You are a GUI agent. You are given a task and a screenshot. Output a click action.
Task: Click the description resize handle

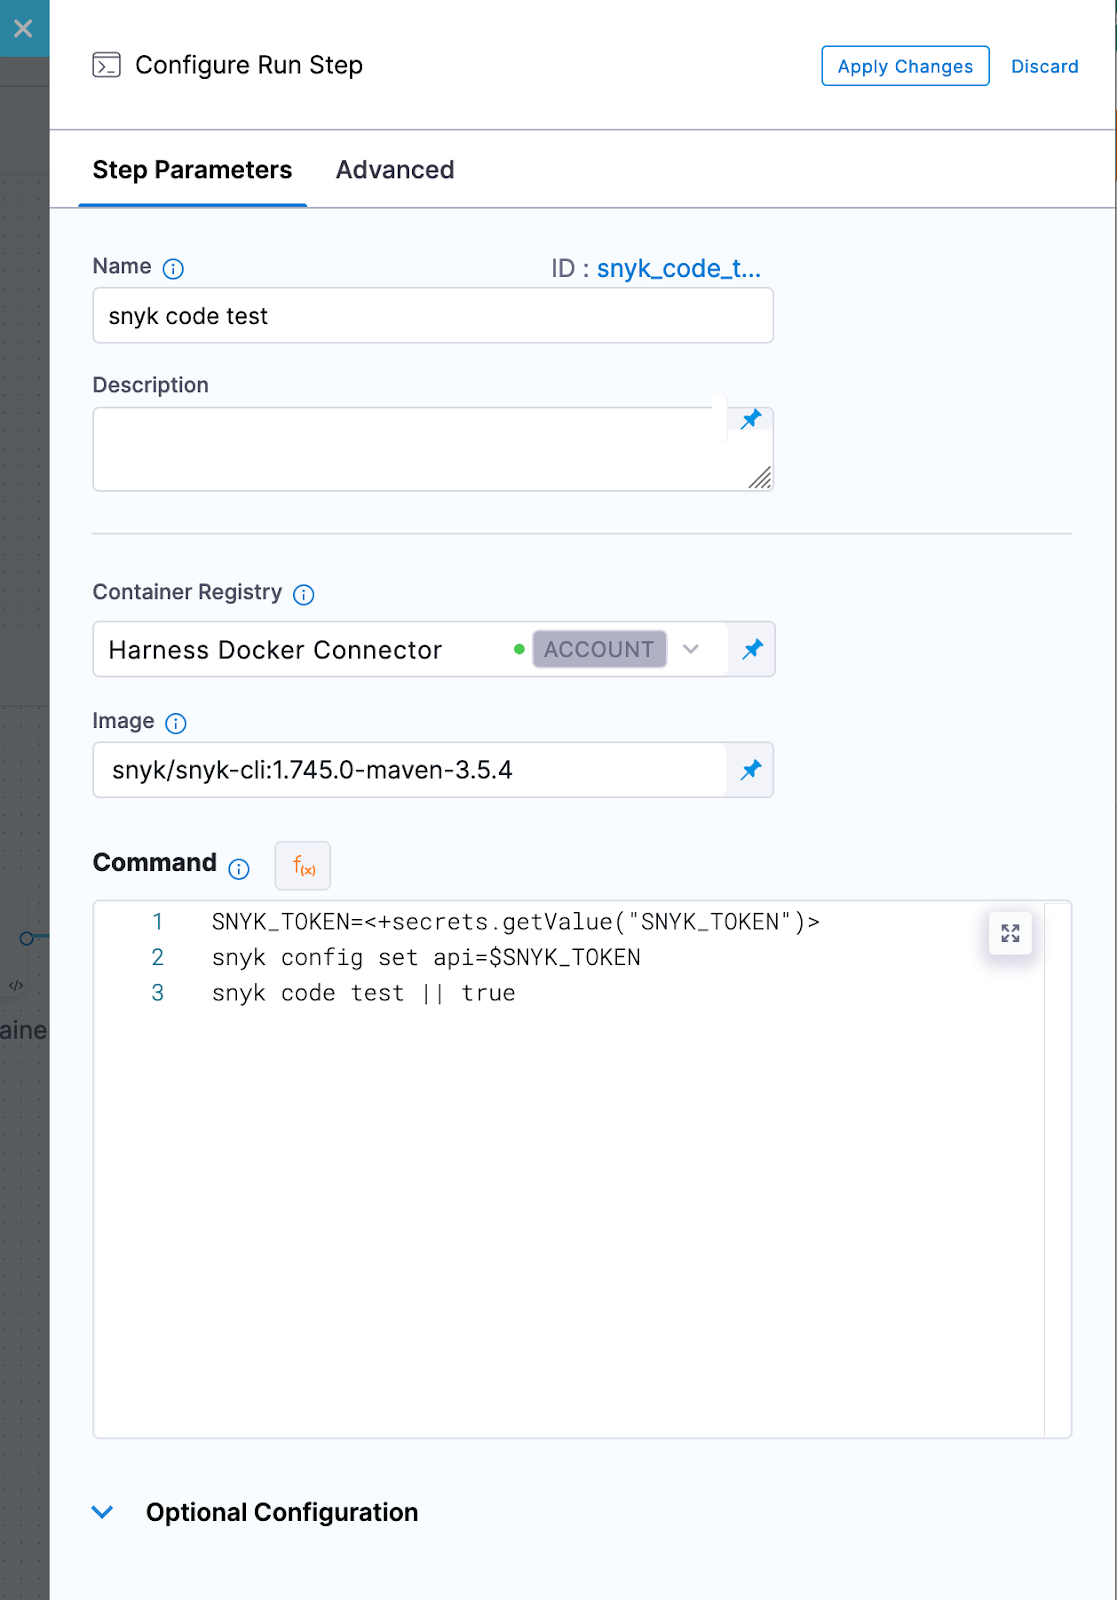pos(760,478)
